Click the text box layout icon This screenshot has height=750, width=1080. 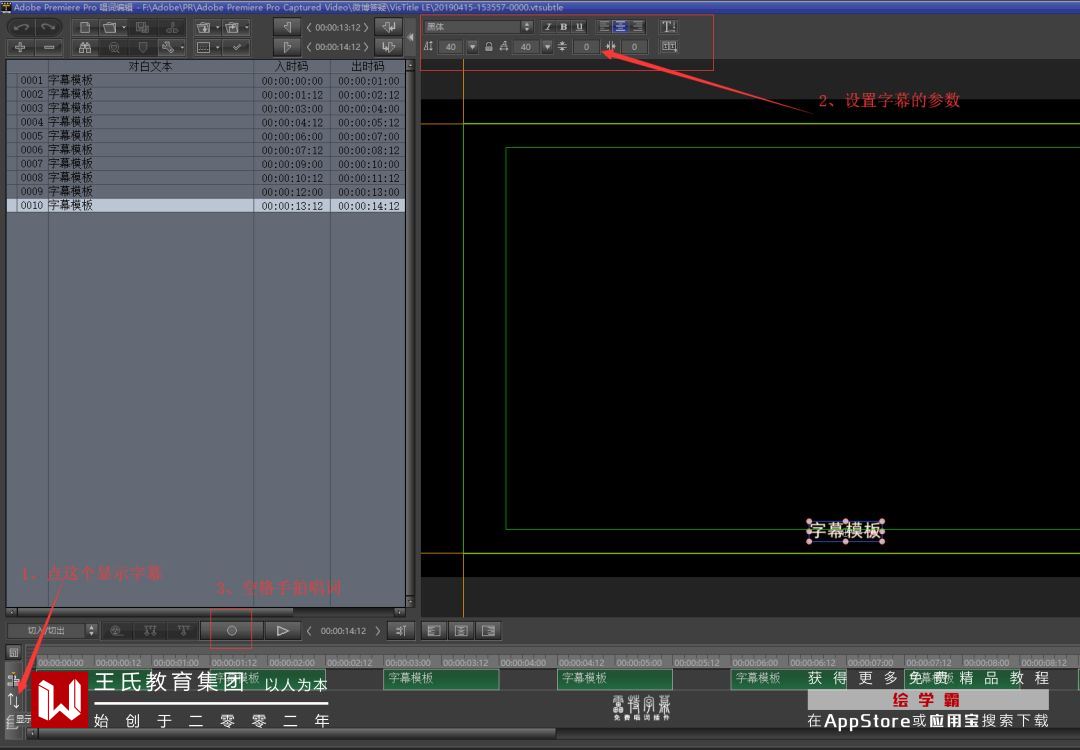668,47
